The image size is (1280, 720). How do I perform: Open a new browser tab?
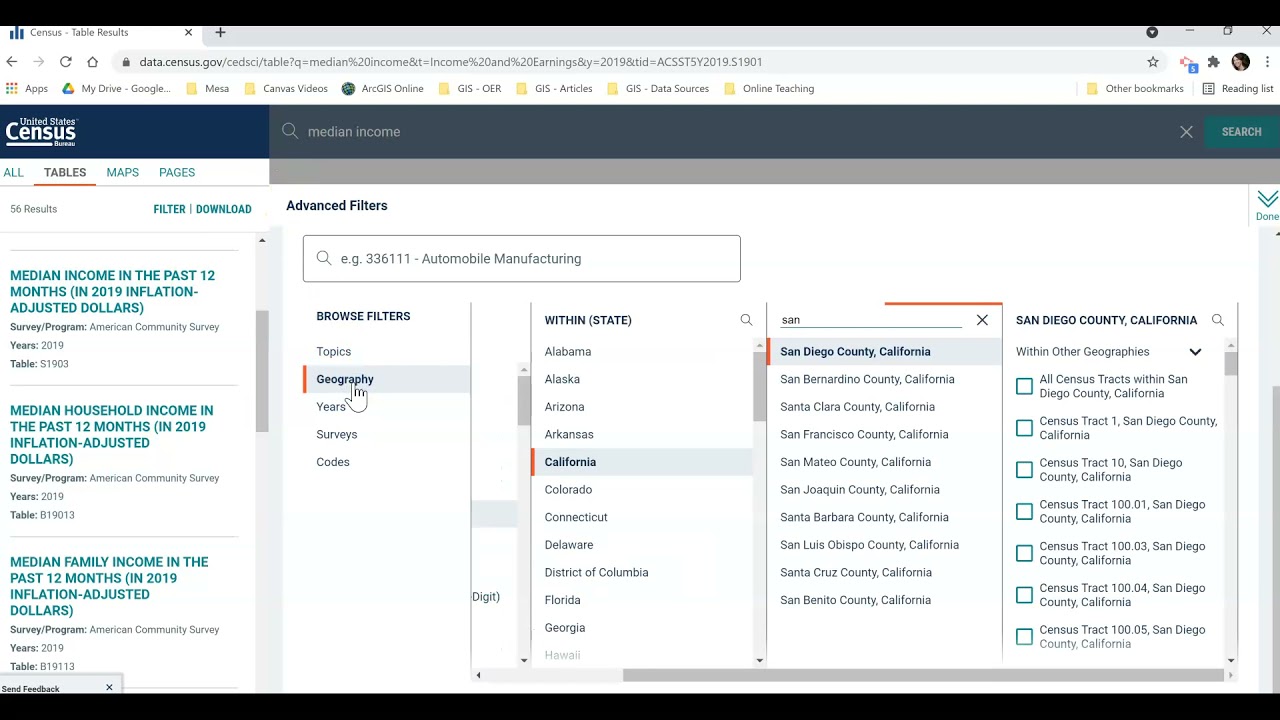[x=220, y=32]
